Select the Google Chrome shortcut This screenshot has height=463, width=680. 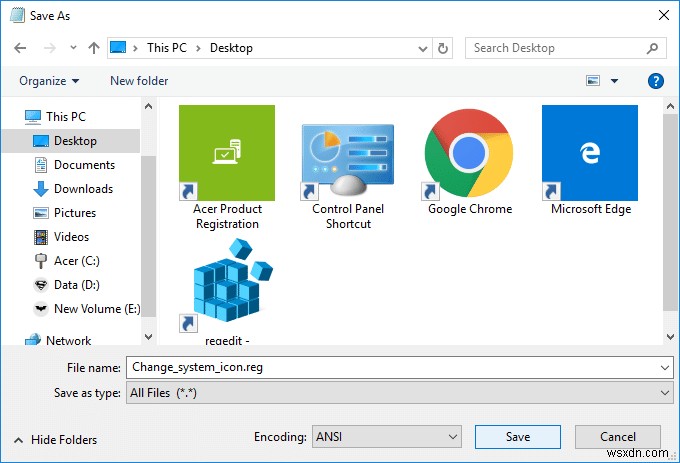point(469,161)
